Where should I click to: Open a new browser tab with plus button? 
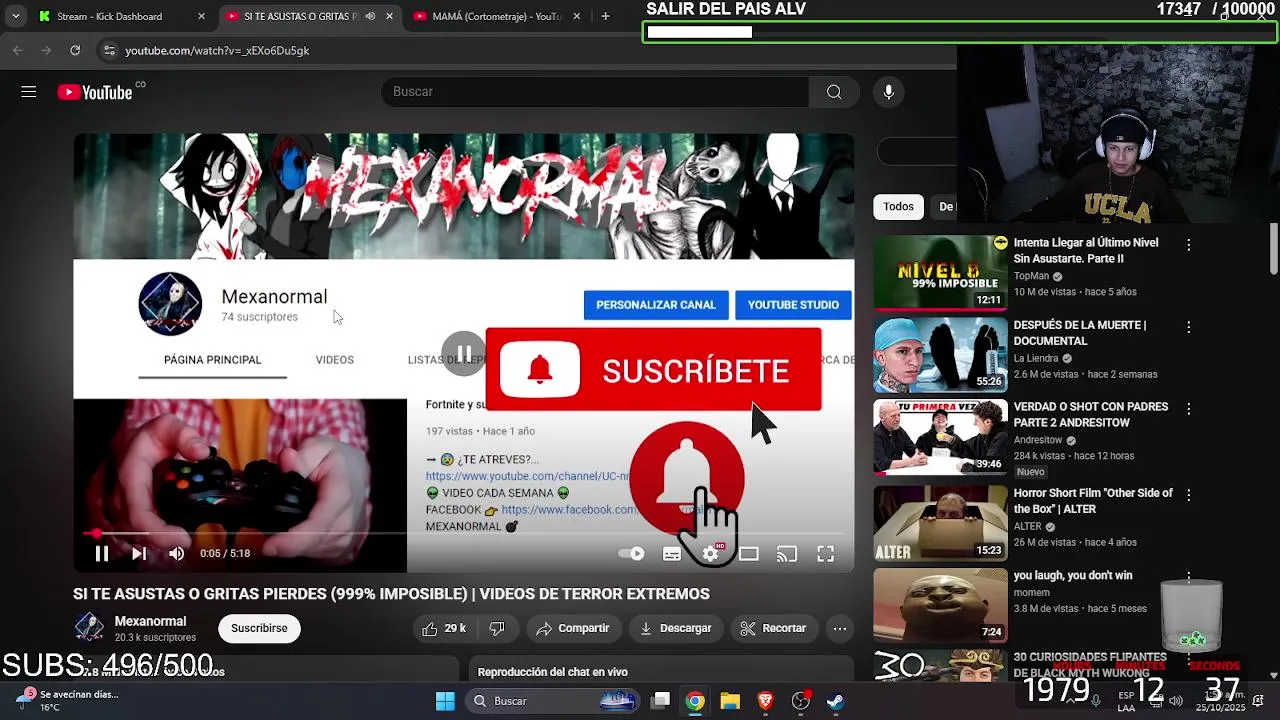point(605,16)
